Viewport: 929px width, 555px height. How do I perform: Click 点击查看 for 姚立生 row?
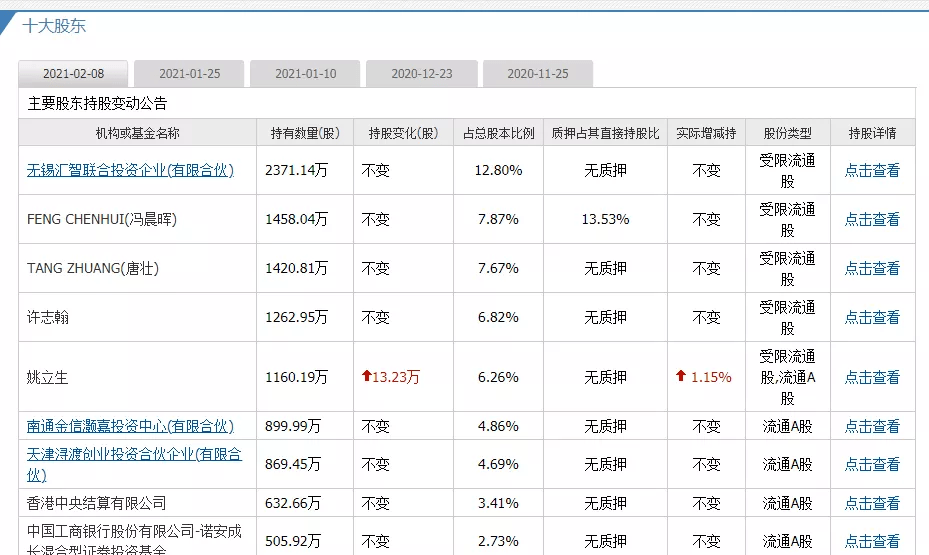[872, 377]
